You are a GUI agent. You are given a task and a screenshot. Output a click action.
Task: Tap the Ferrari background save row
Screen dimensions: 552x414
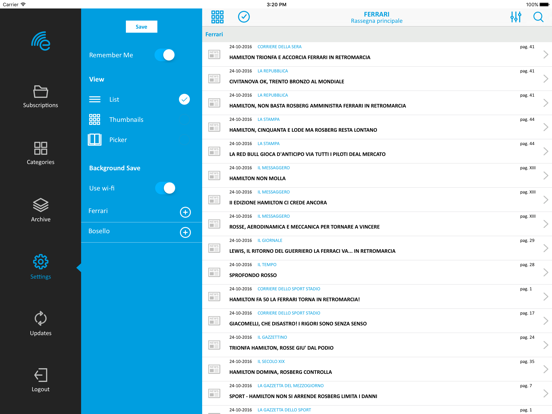(142, 212)
